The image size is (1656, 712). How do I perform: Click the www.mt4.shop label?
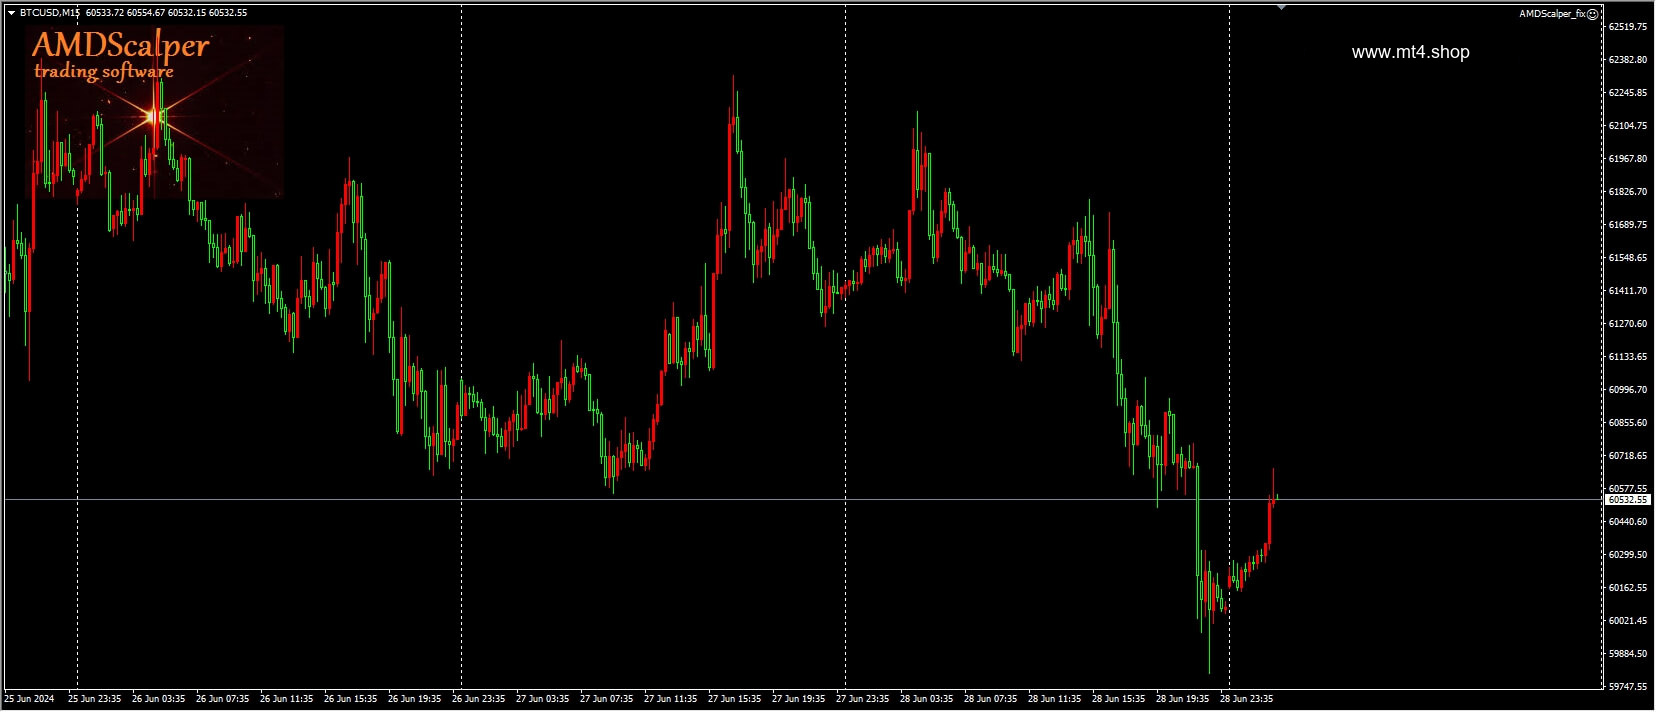click(1410, 52)
